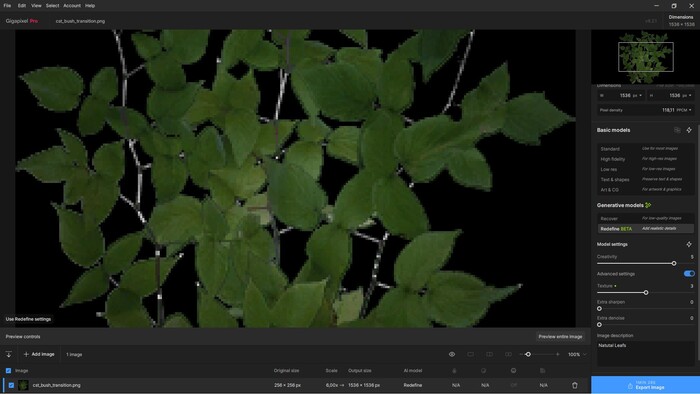Click the Redefine AI model cell
Screen dimensions: 700x394
pyautogui.click(x=412, y=385)
